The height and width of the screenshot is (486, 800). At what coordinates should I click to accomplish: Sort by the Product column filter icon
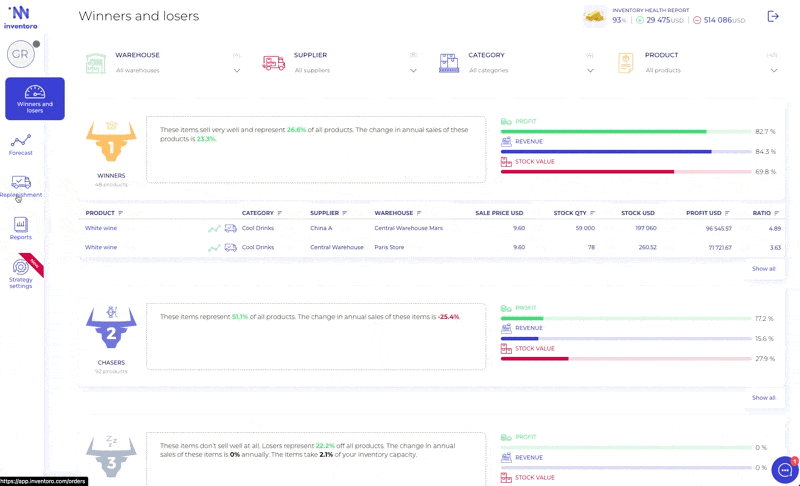tap(120, 213)
